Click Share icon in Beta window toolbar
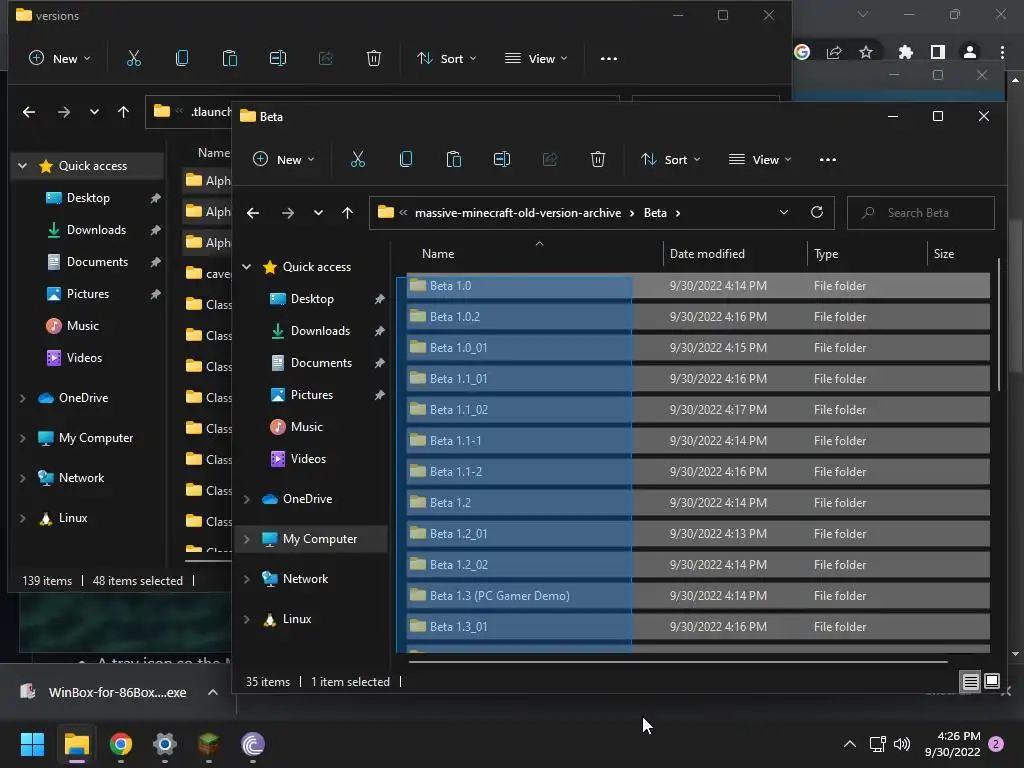The image size is (1024, 768). click(x=550, y=159)
